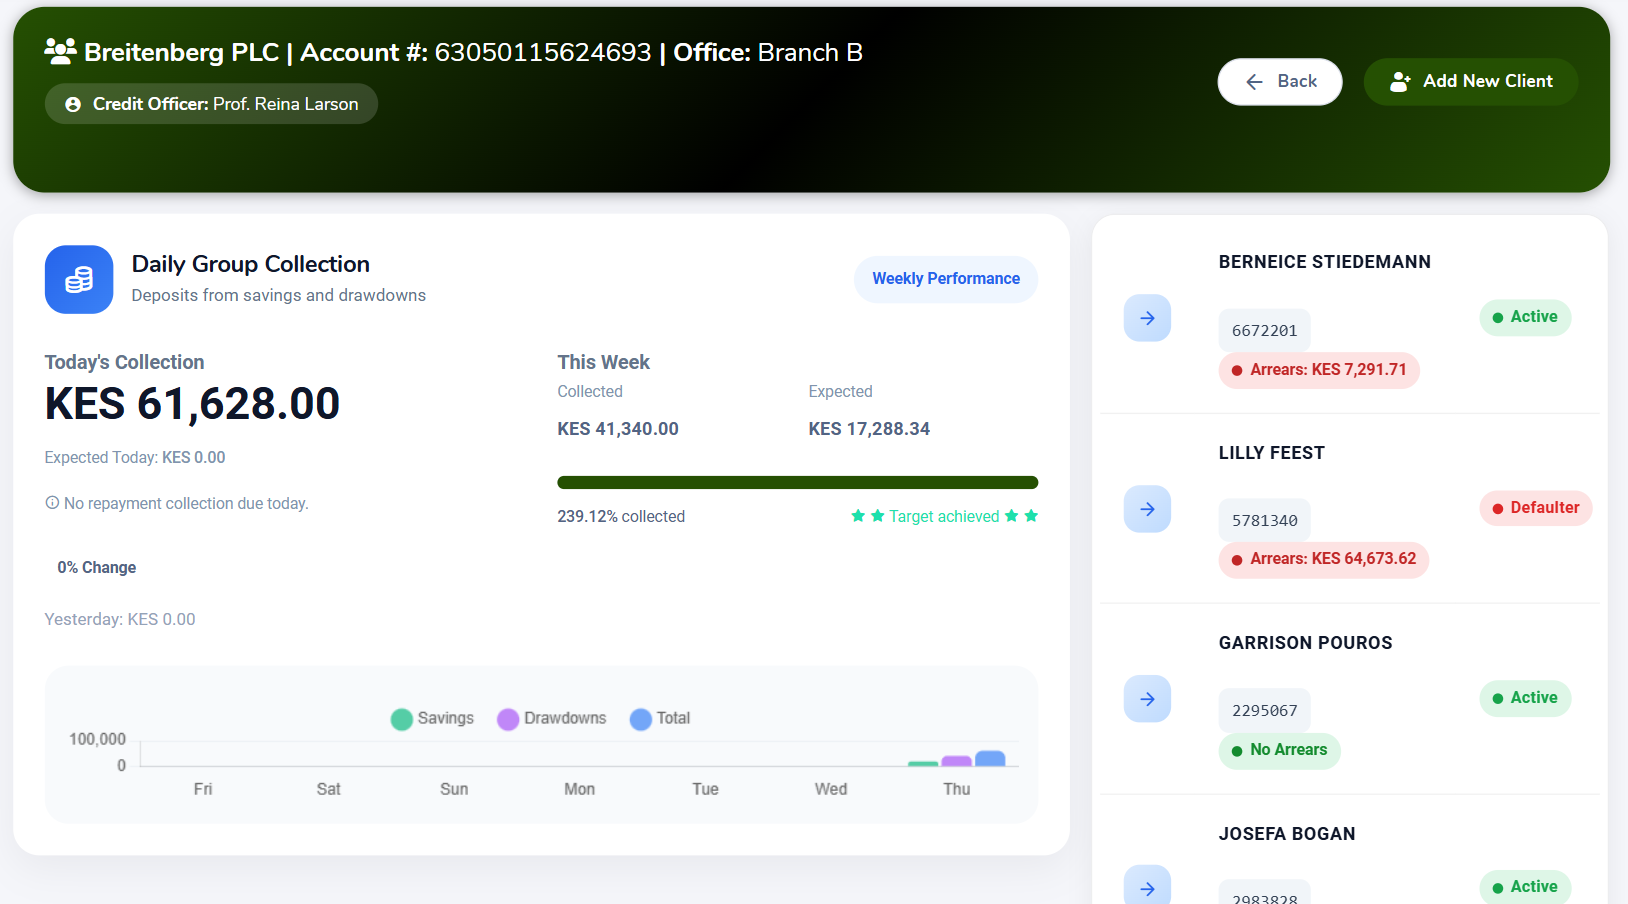Open Garrison Pouros's client arrow

pos(1148,699)
